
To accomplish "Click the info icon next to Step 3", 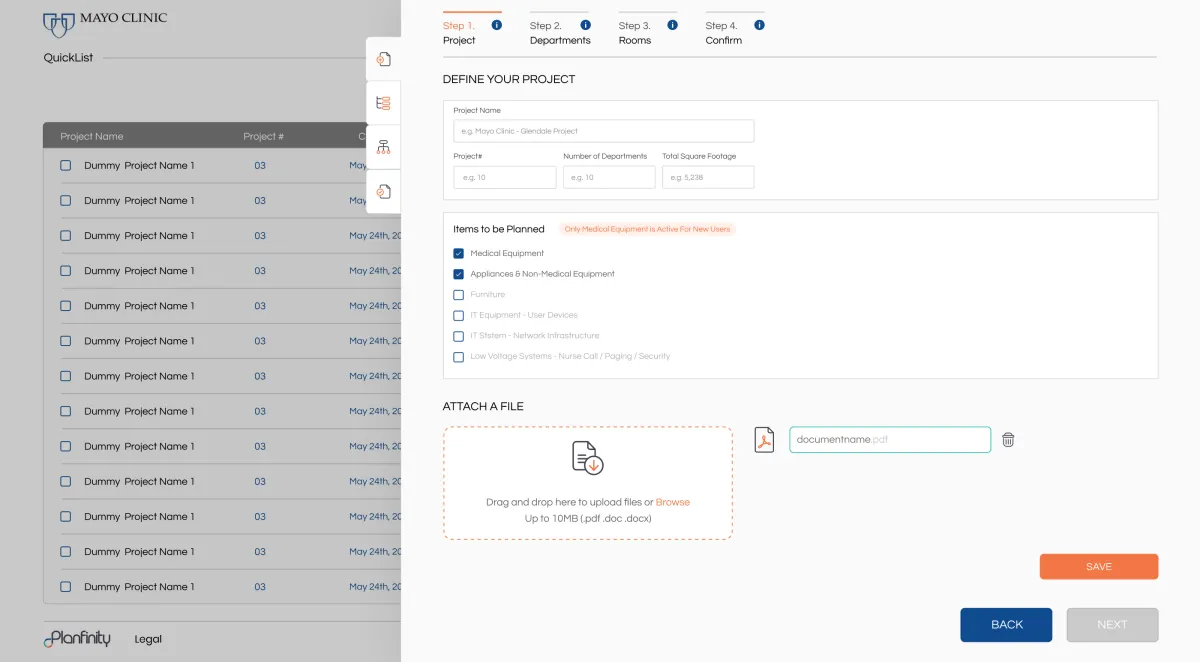I will click(672, 25).
